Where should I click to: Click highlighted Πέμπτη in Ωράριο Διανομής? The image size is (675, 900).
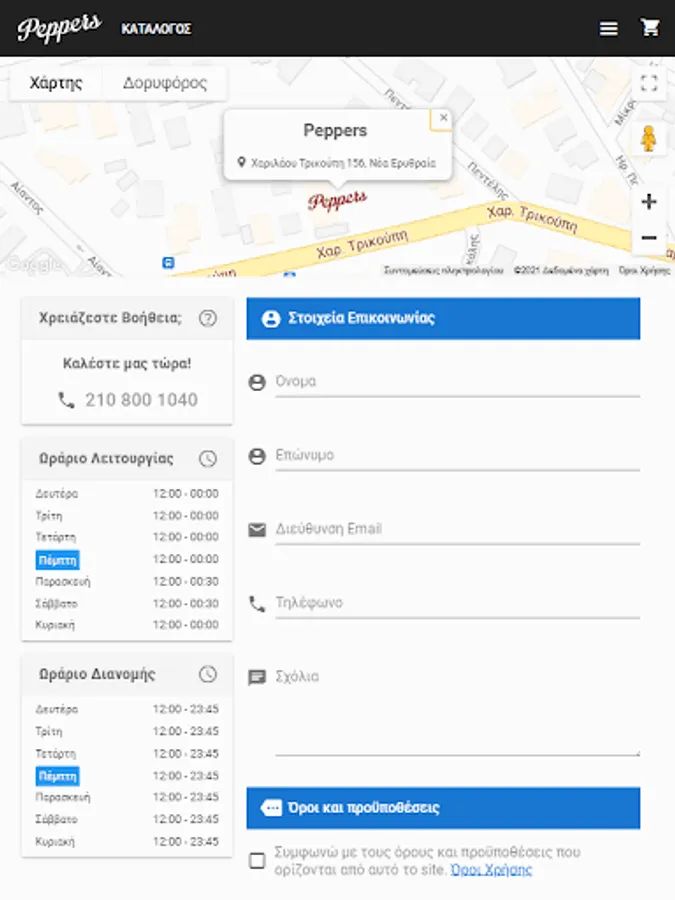[x=57, y=777]
